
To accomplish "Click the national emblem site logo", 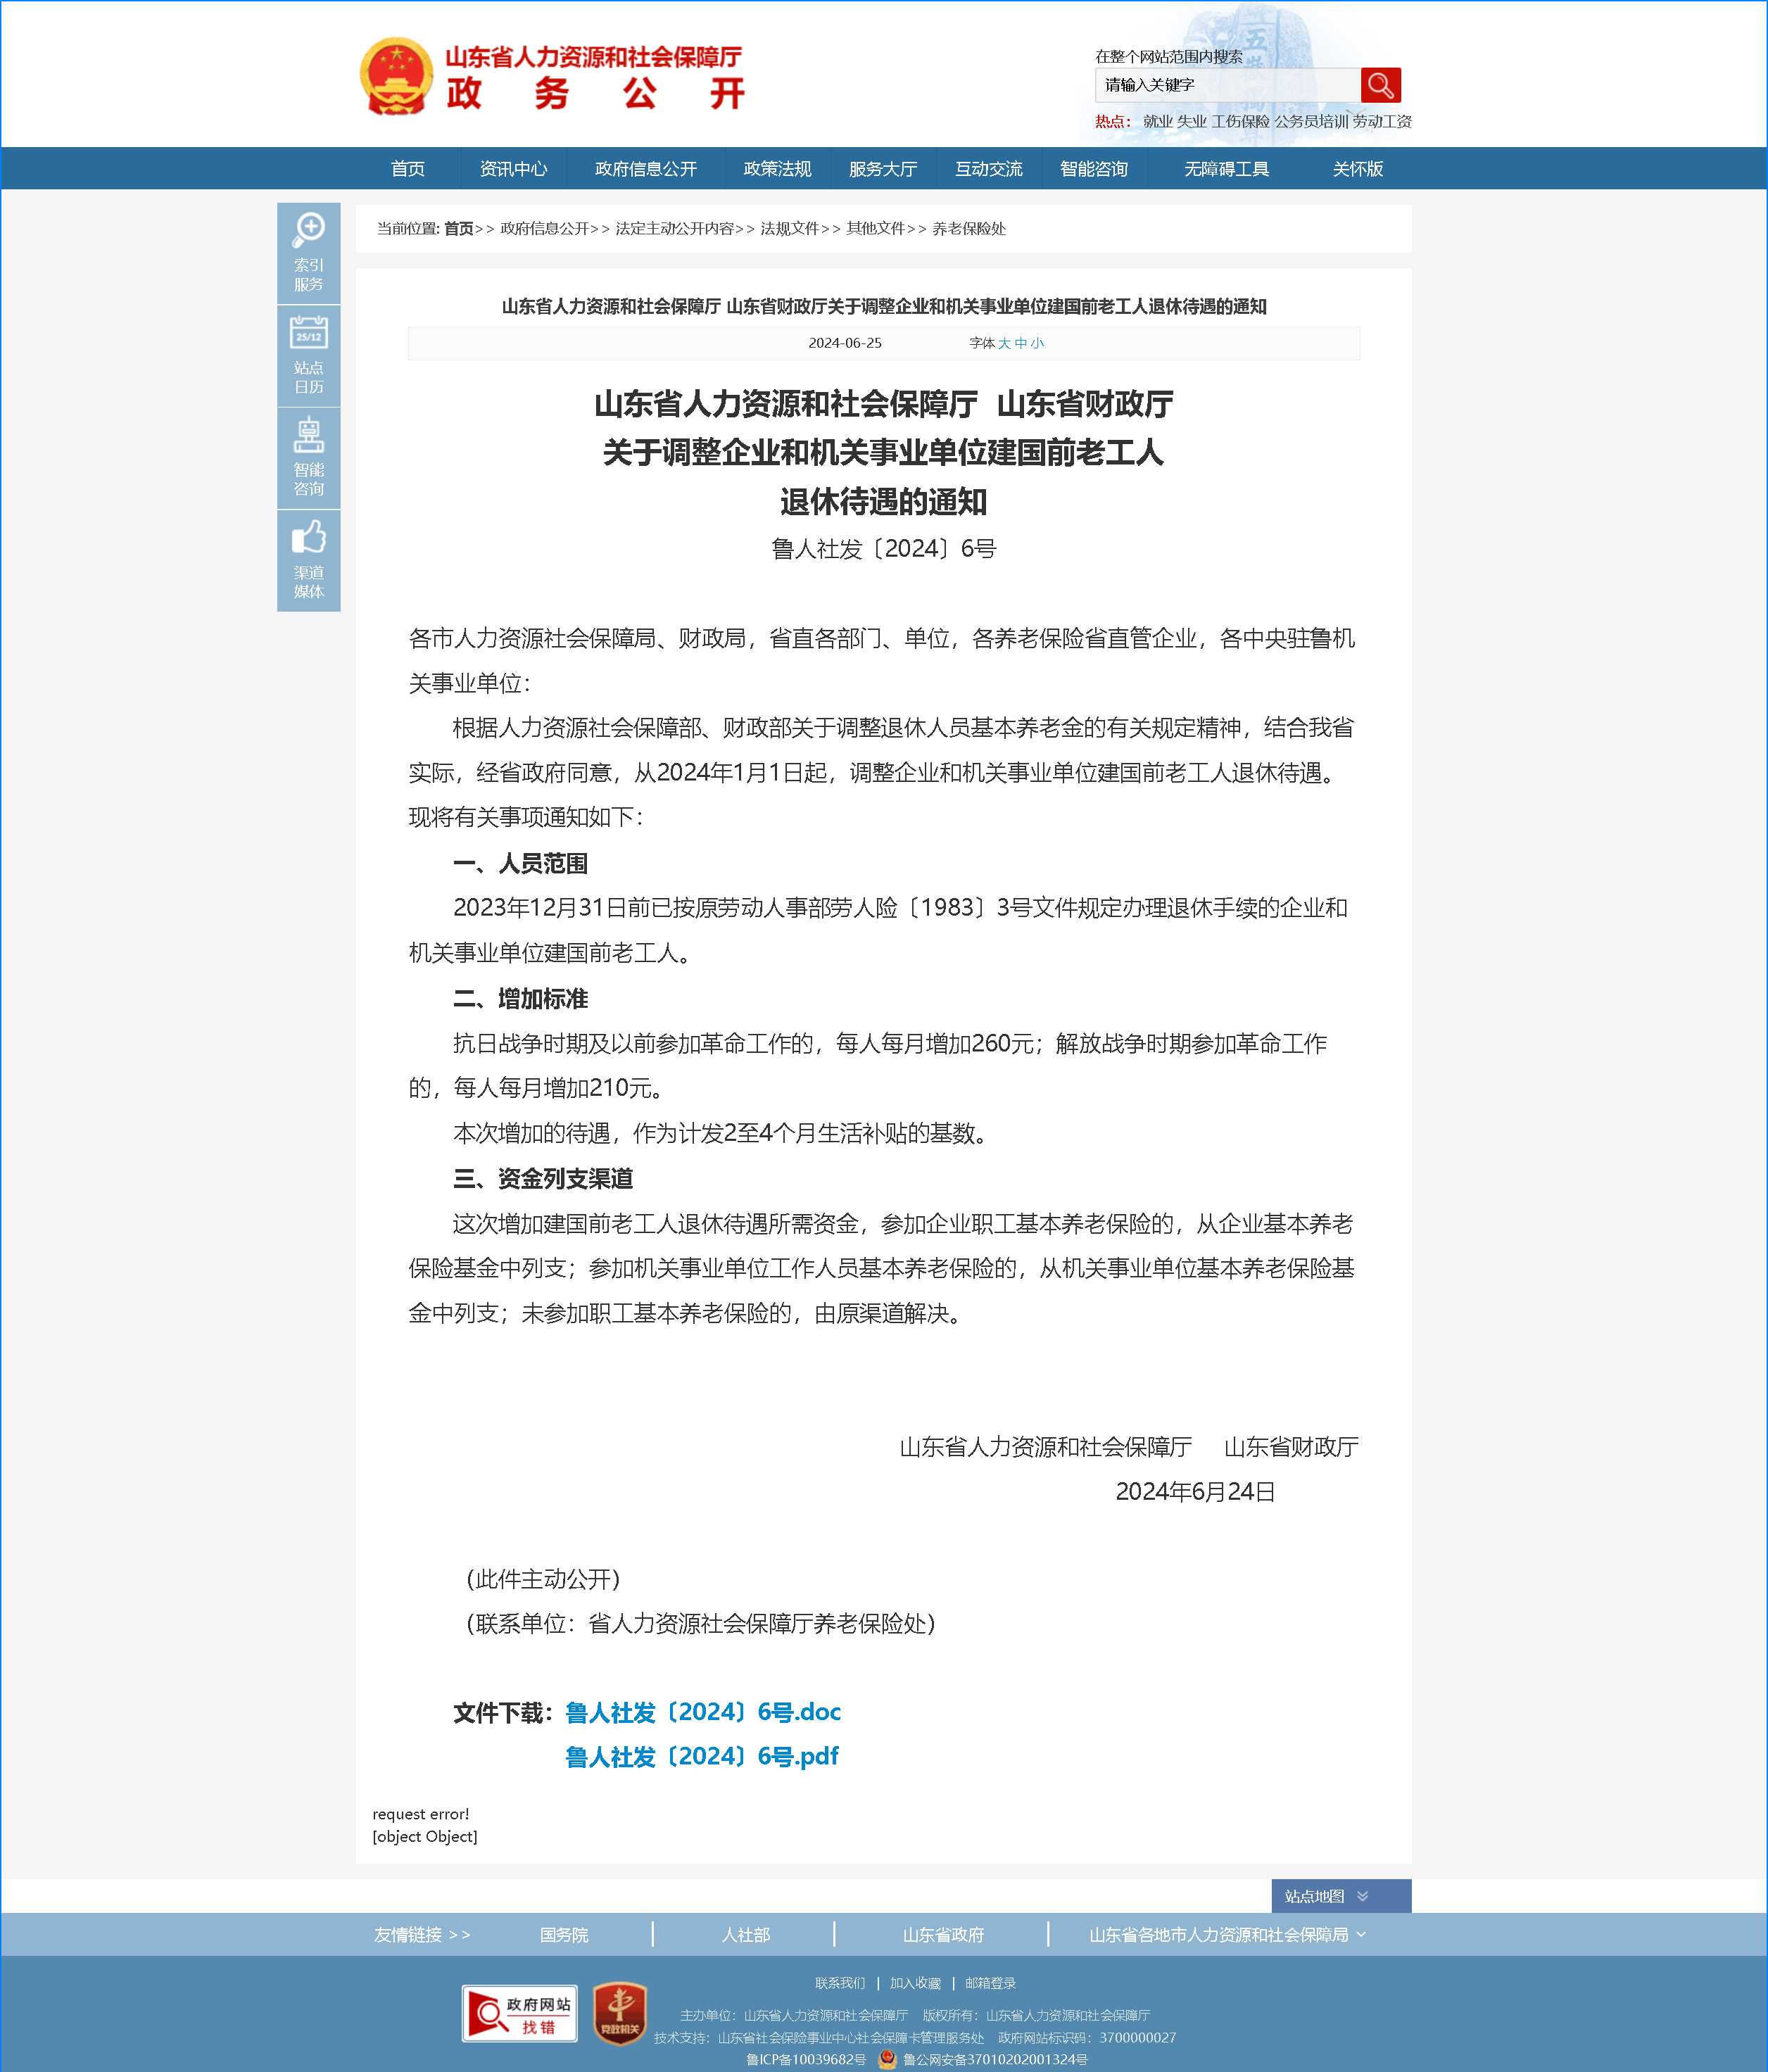I will click(x=396, y=76).
